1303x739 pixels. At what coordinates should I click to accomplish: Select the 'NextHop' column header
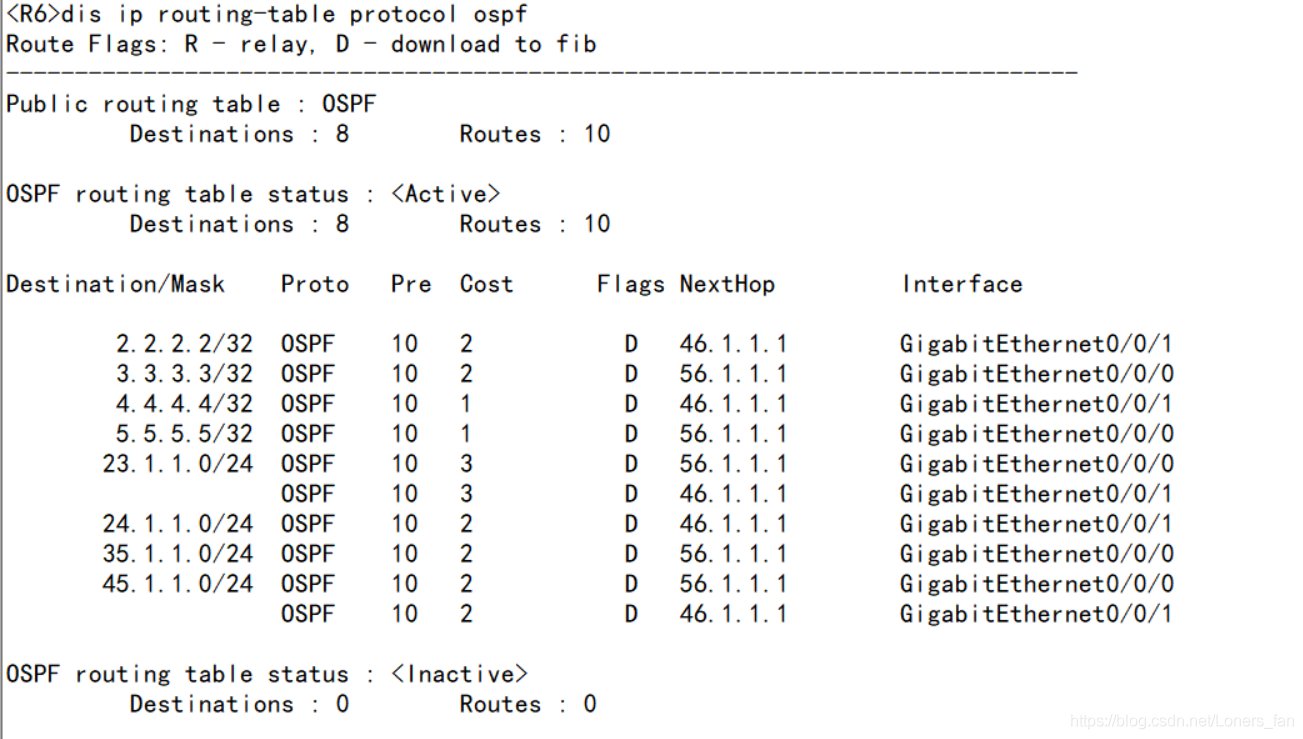727,284
